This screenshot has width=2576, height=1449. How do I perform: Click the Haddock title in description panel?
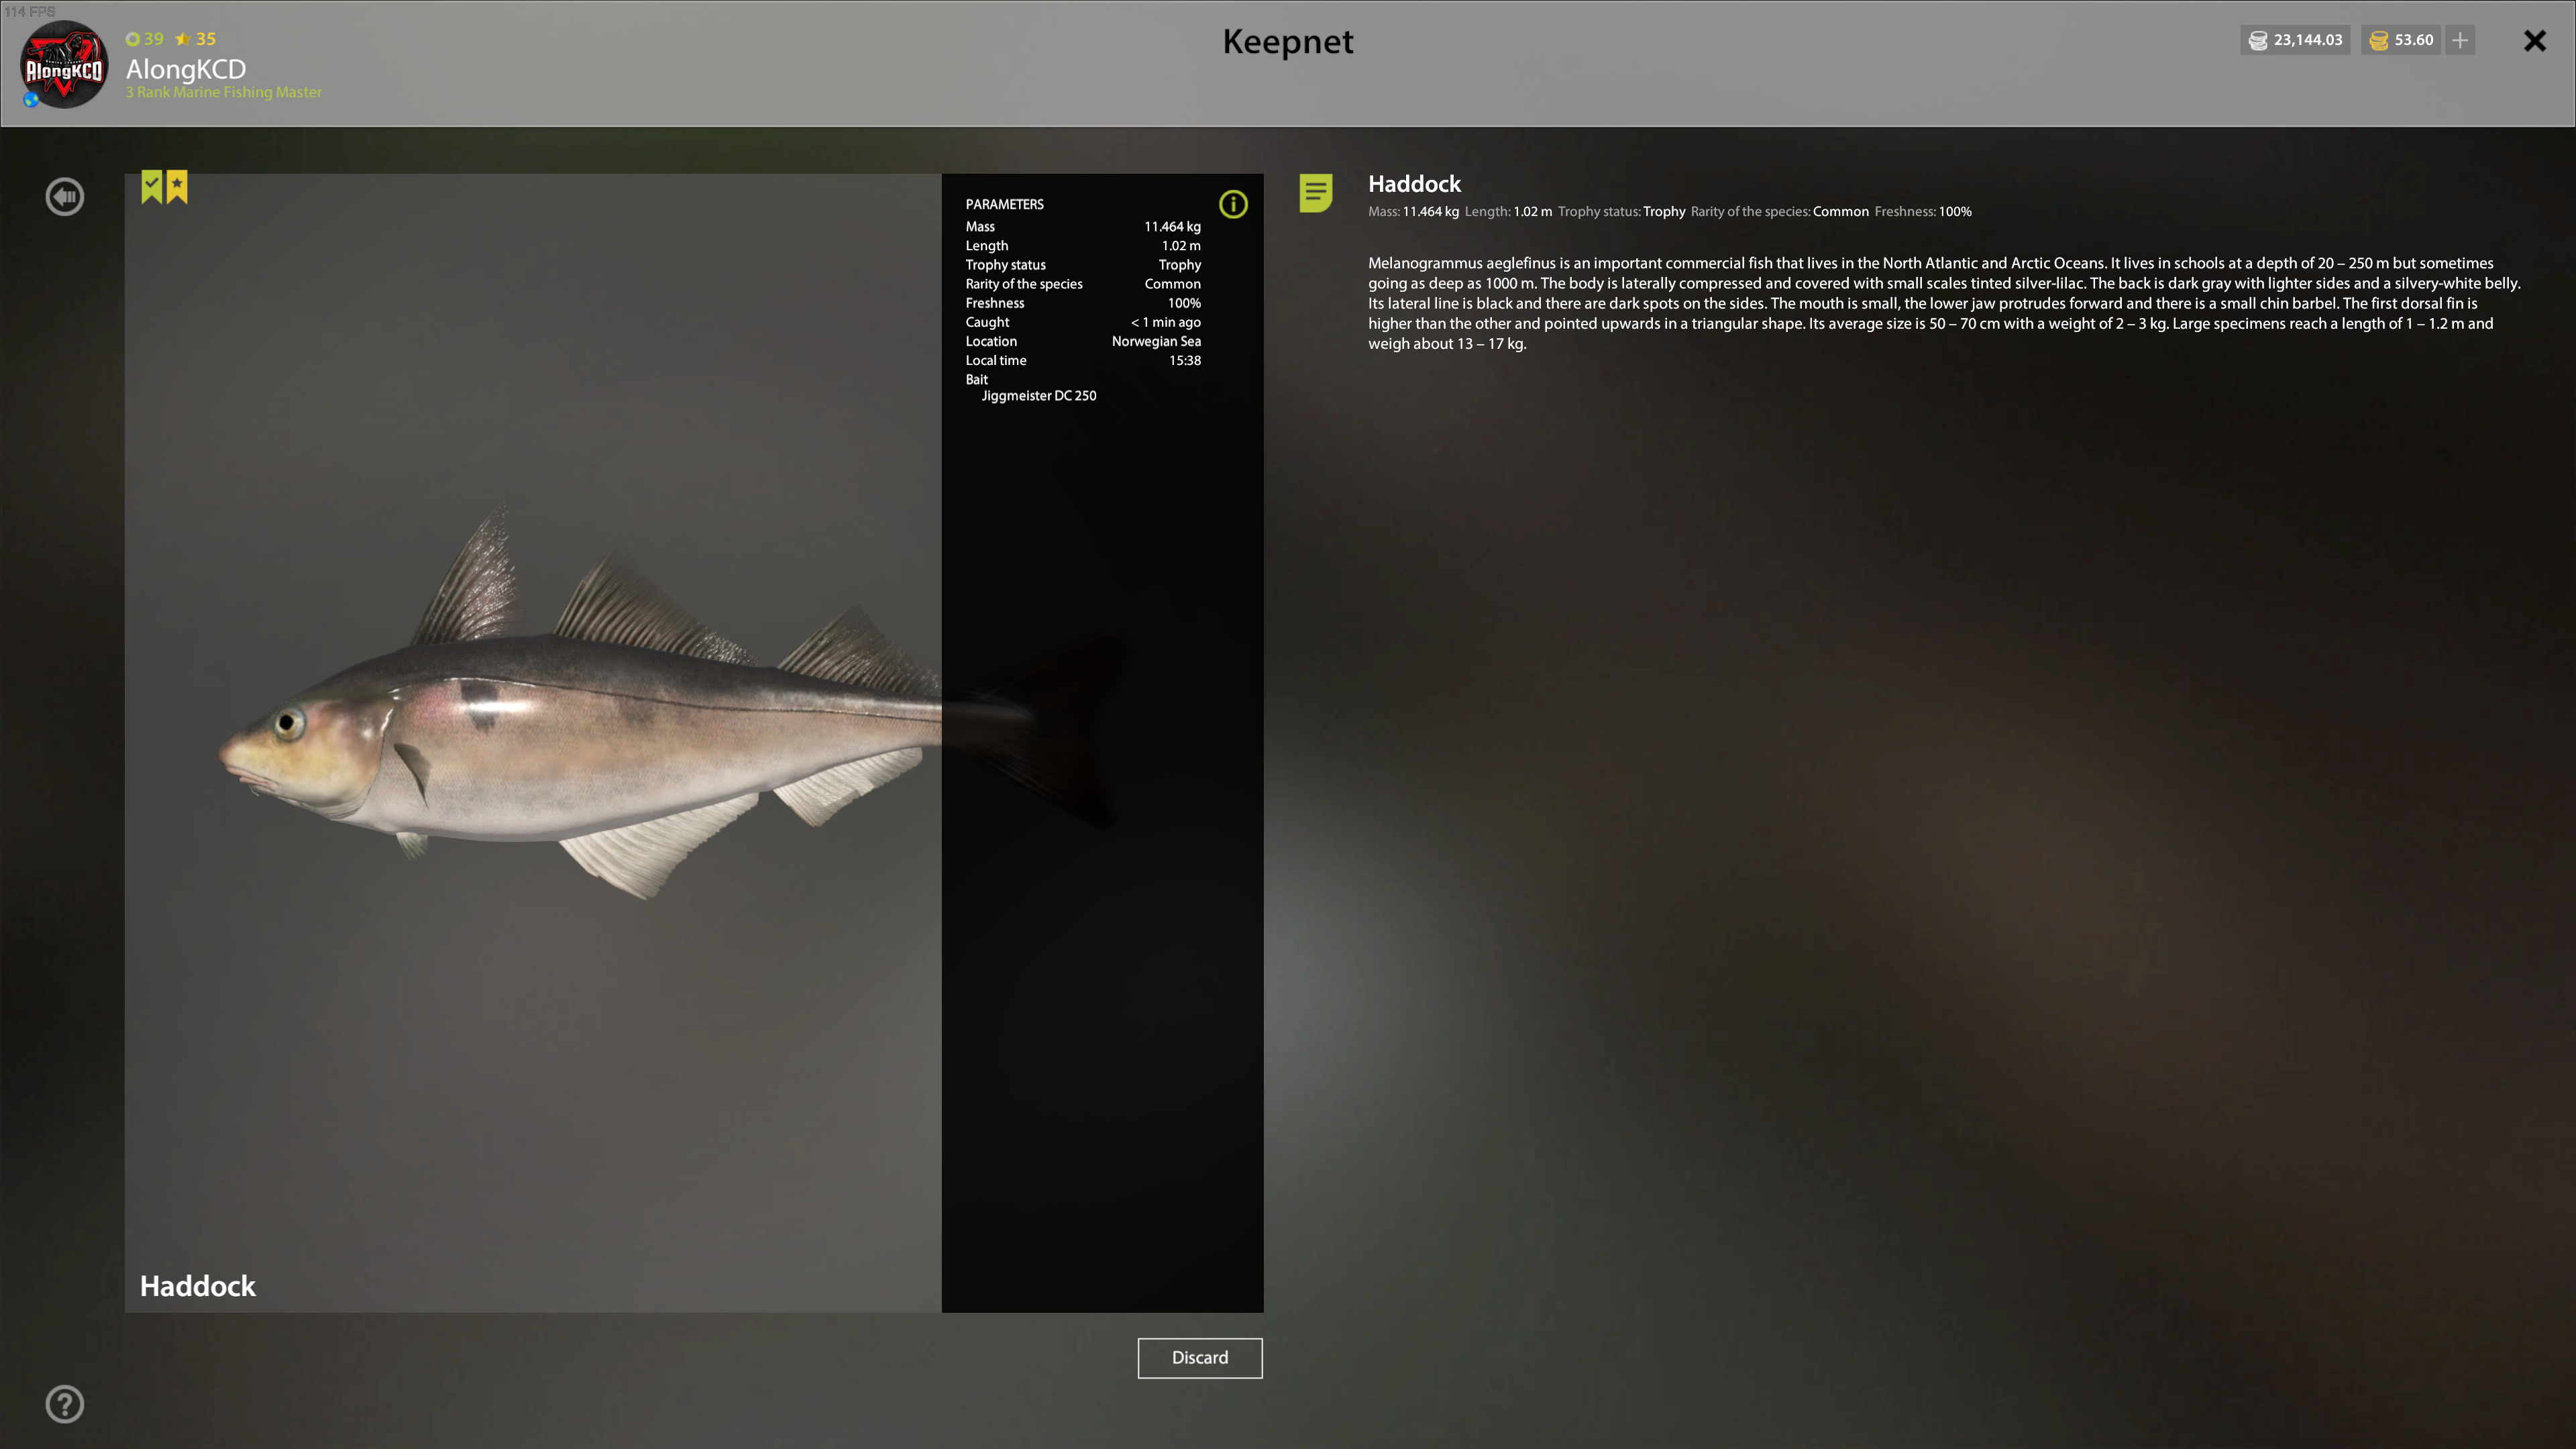[x=1414, y=184]
